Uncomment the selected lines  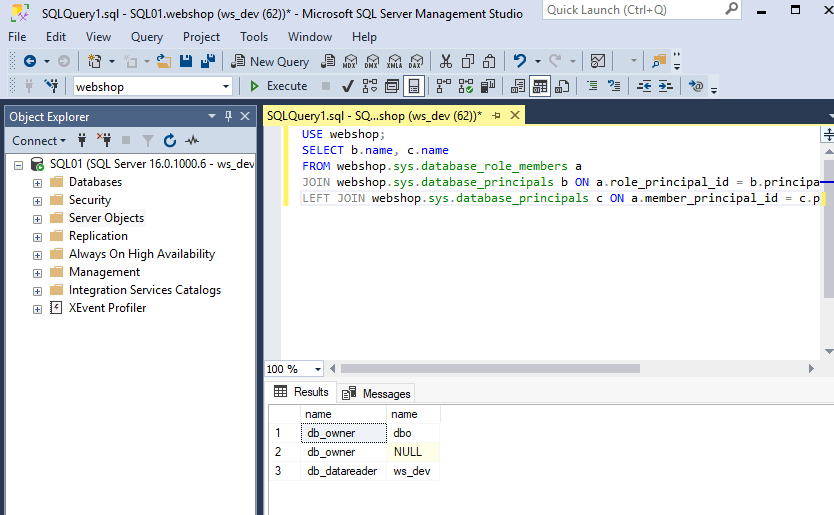[x=614, y=86]
